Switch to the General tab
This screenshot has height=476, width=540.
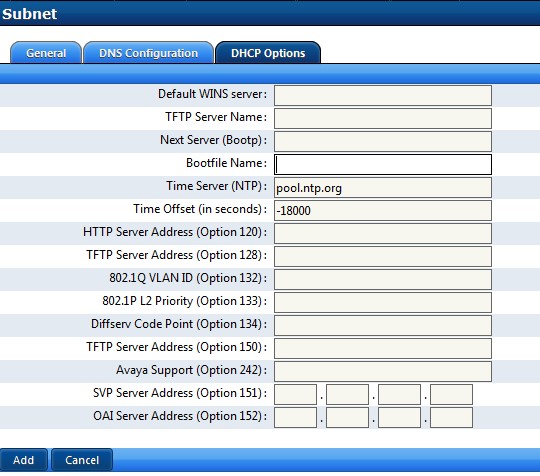(x=46, y=53)
